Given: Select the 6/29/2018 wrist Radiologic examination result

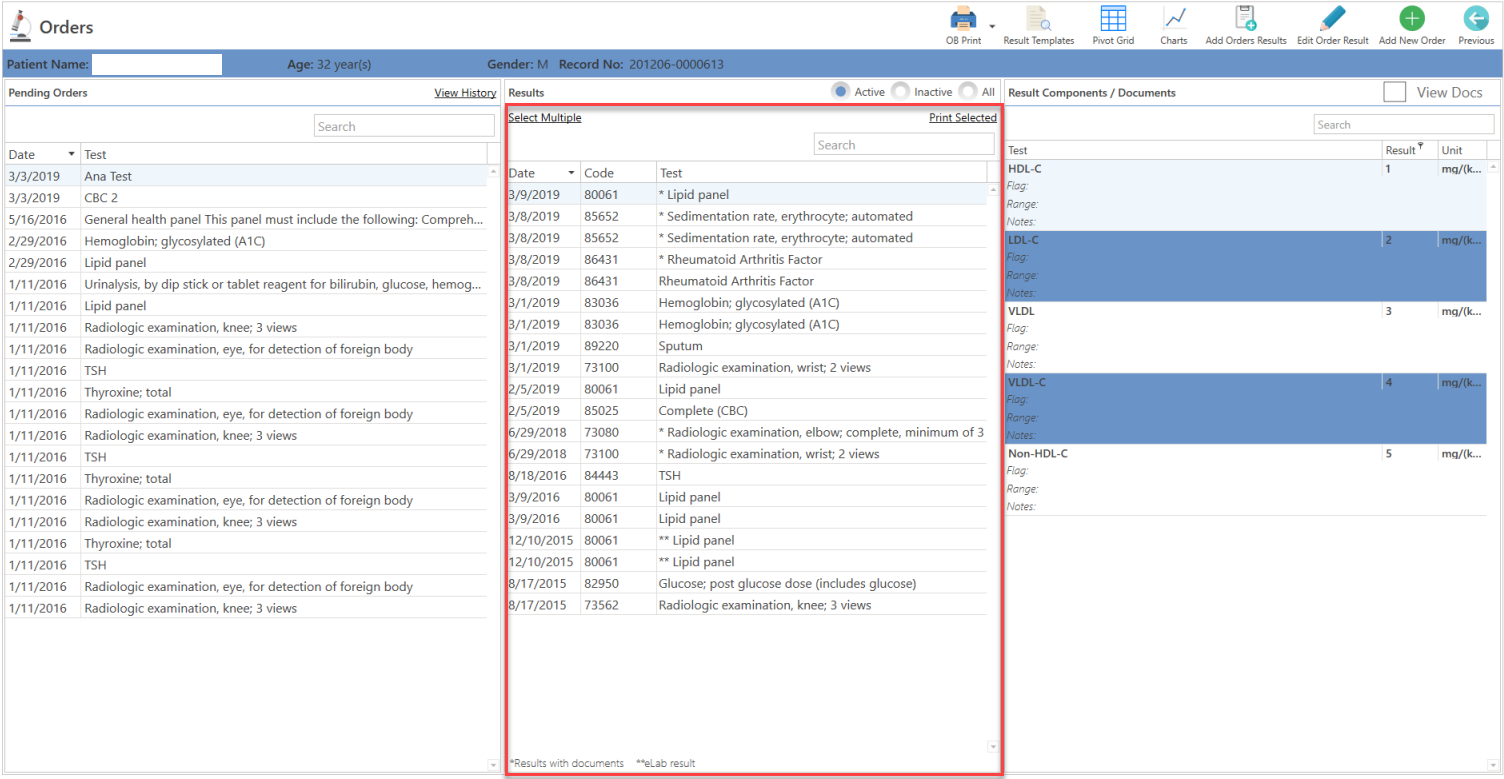Looking at the screenshot, I should [747, 454].
